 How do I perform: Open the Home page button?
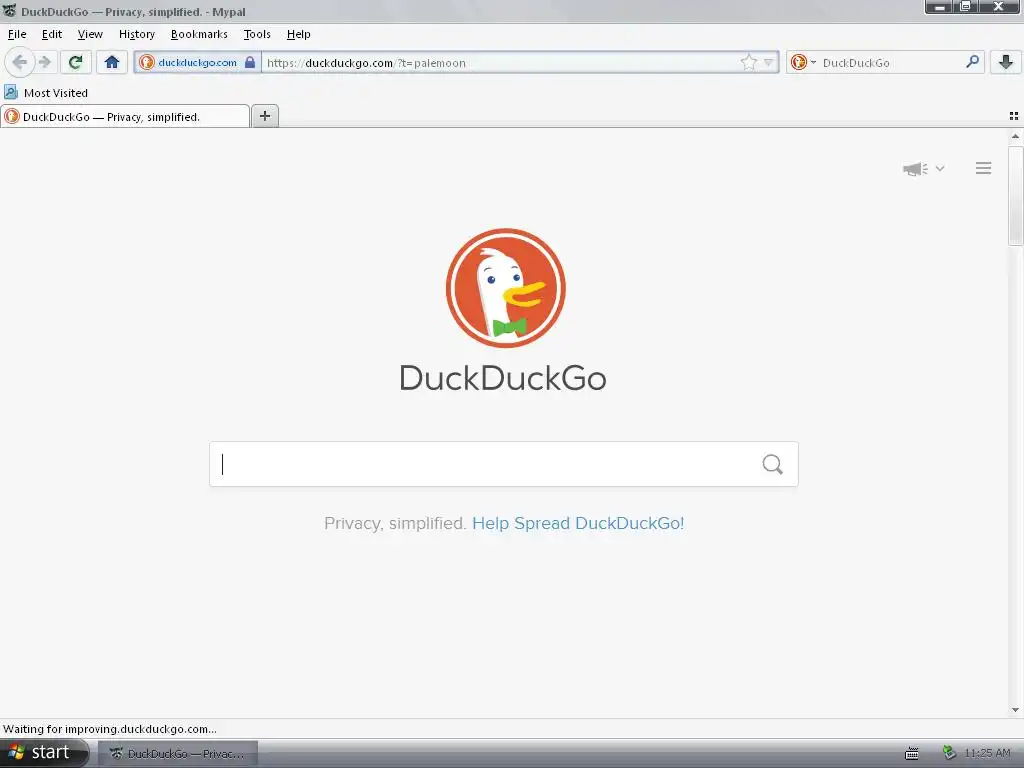coord(112,63)
